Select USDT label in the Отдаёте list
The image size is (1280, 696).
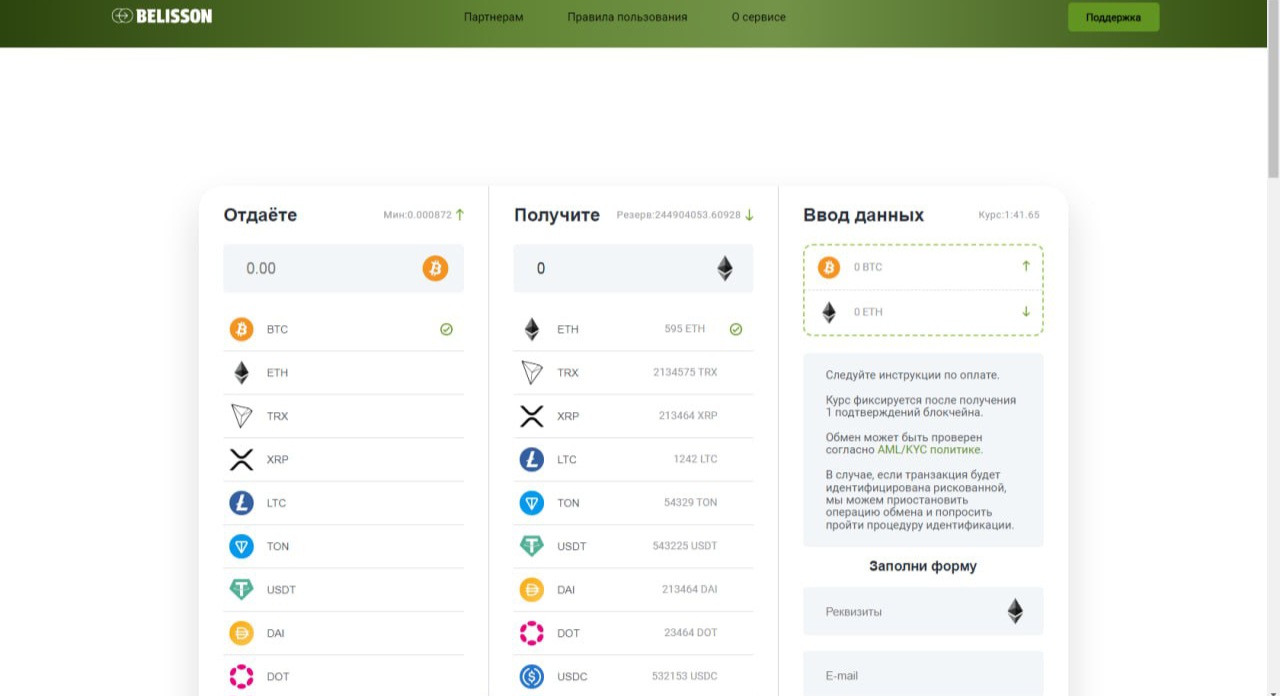point(281,589)
